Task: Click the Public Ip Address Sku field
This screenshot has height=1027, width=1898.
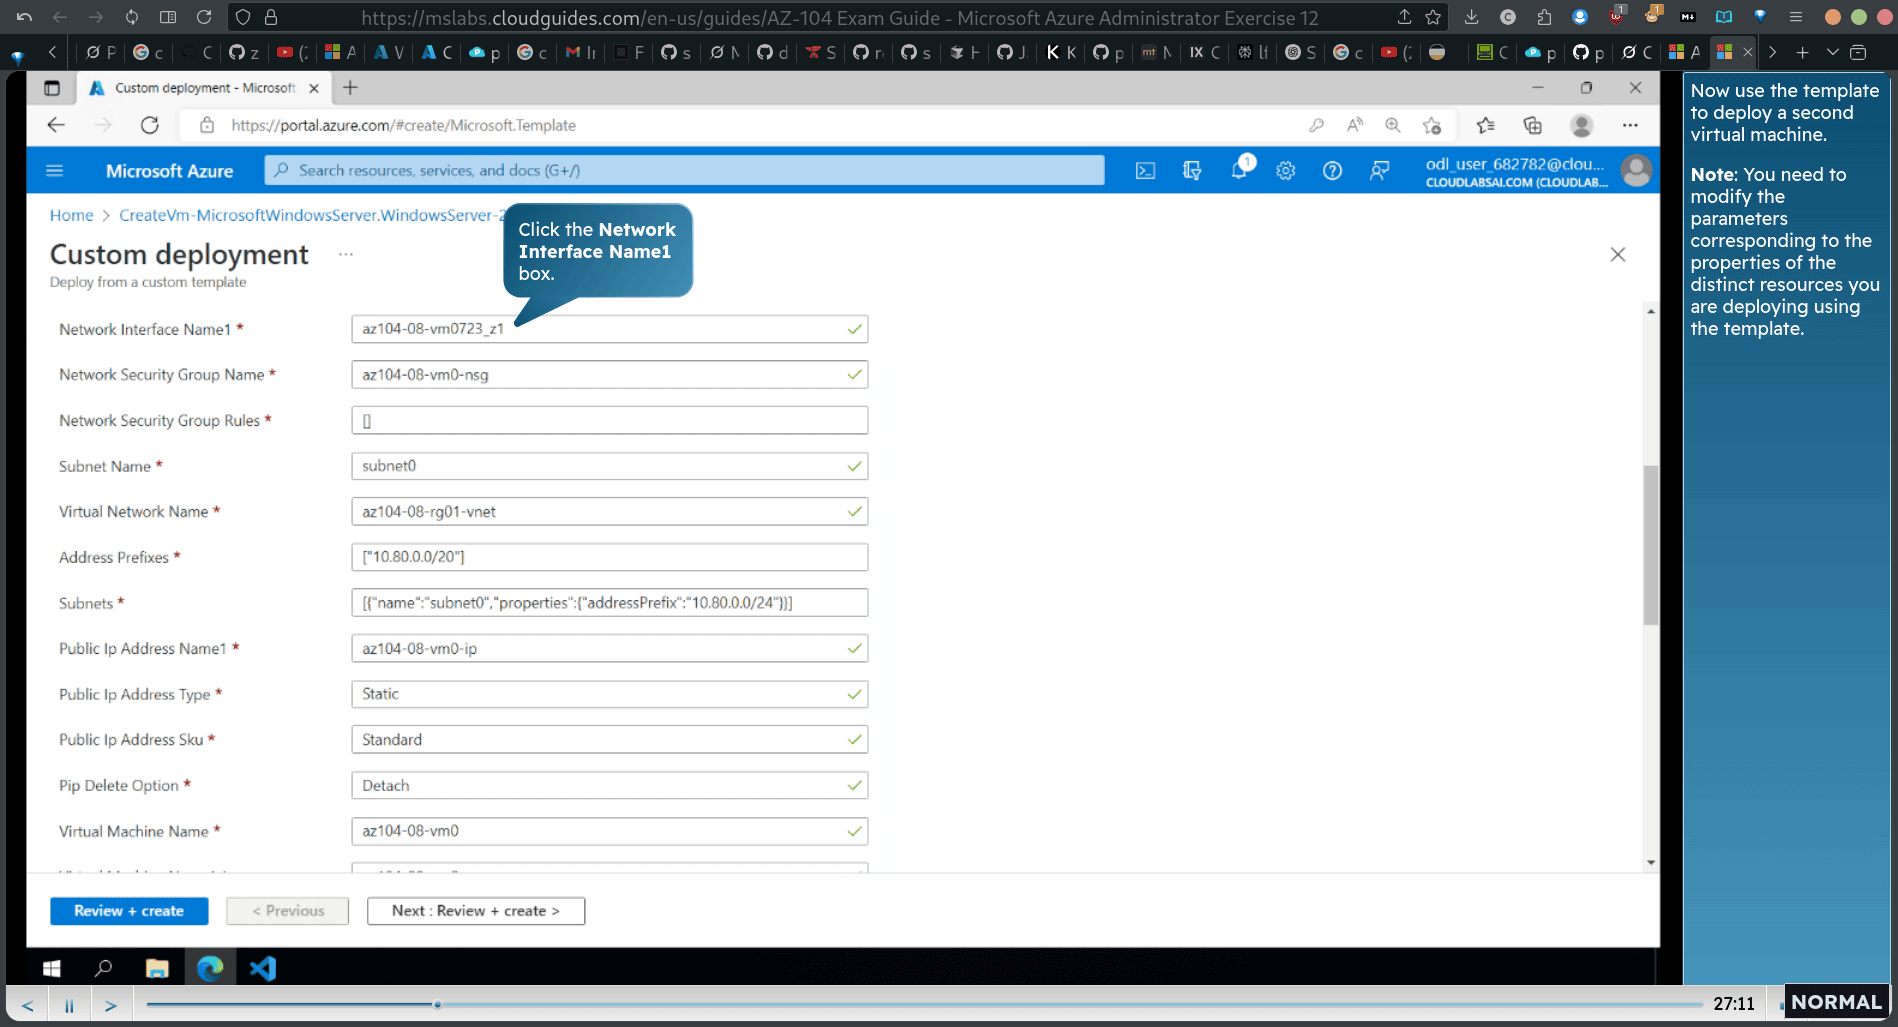Action: [x=609, y=740]
